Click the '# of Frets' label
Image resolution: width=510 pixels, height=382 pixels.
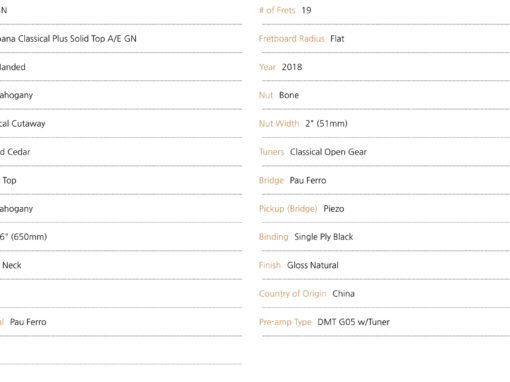click(277, 10)
